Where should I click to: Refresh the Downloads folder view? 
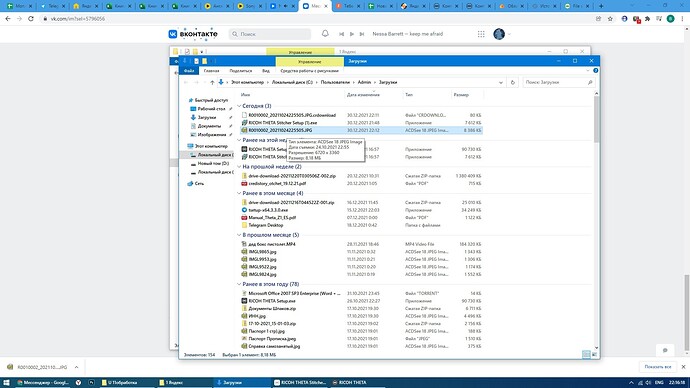point(513,82)
